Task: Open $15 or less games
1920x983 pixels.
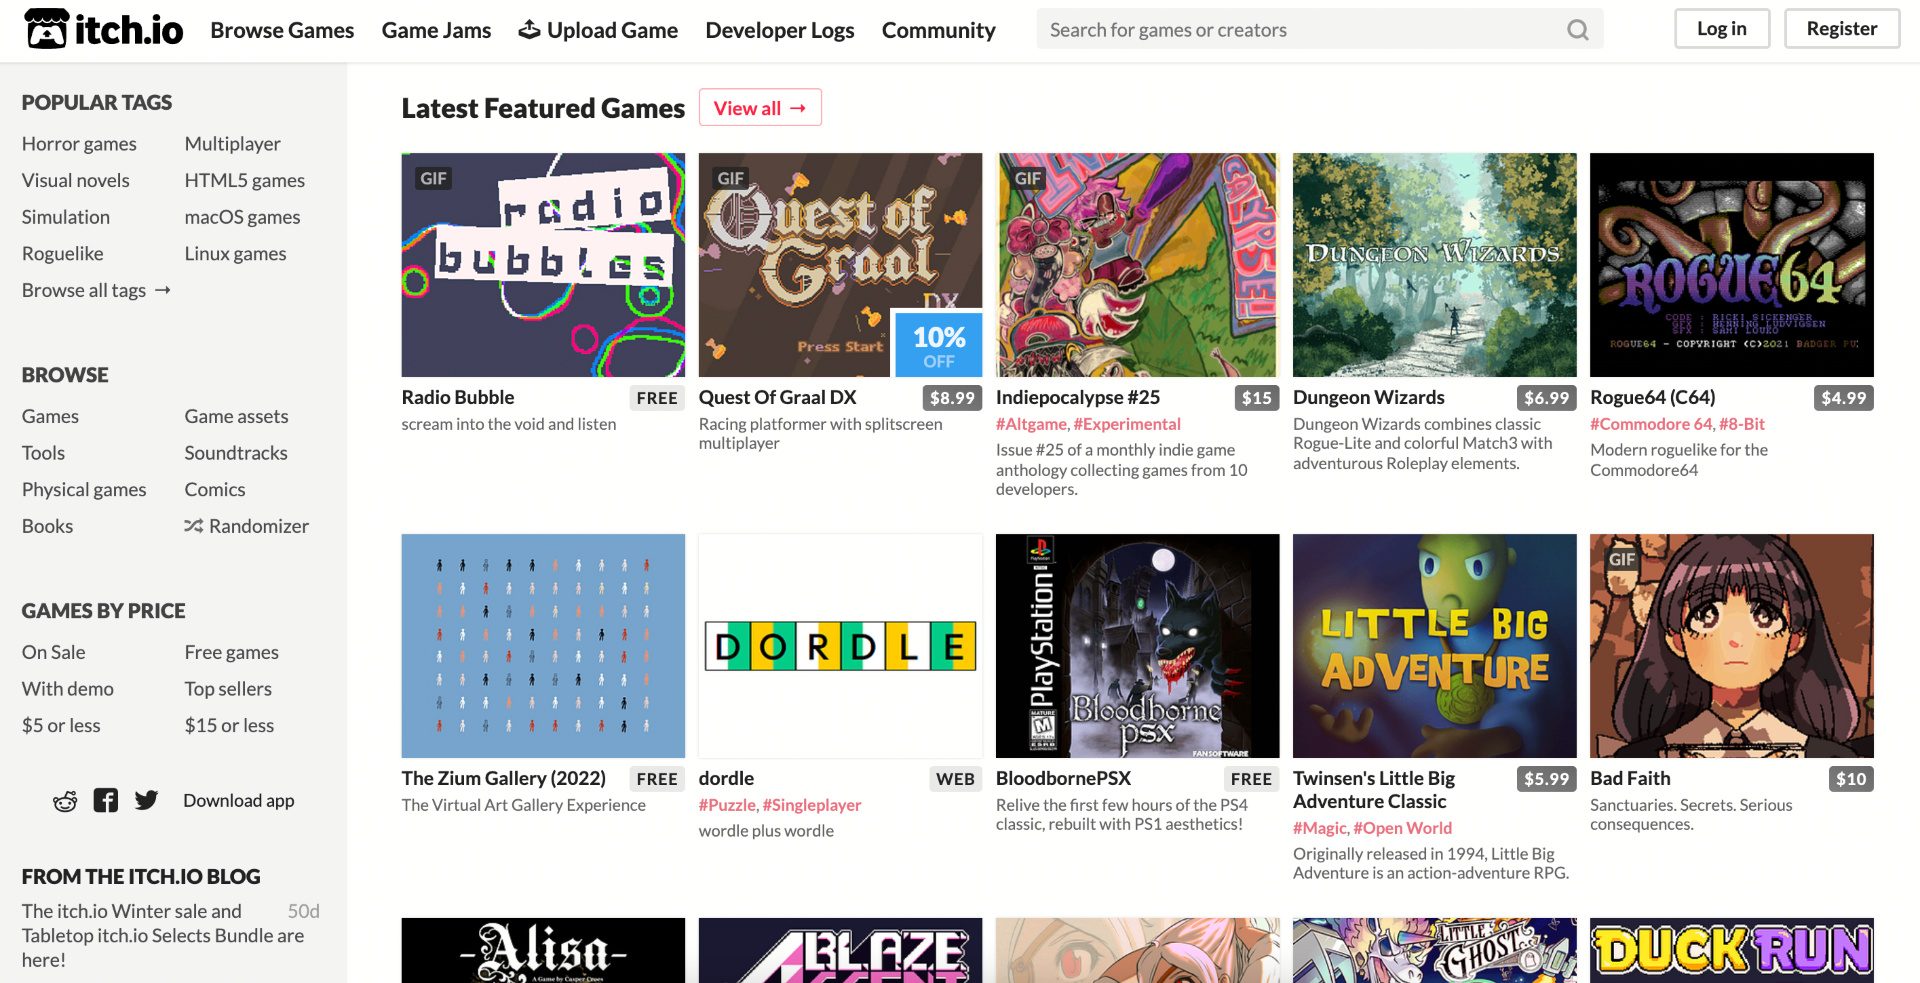Action: pos(229,725)
